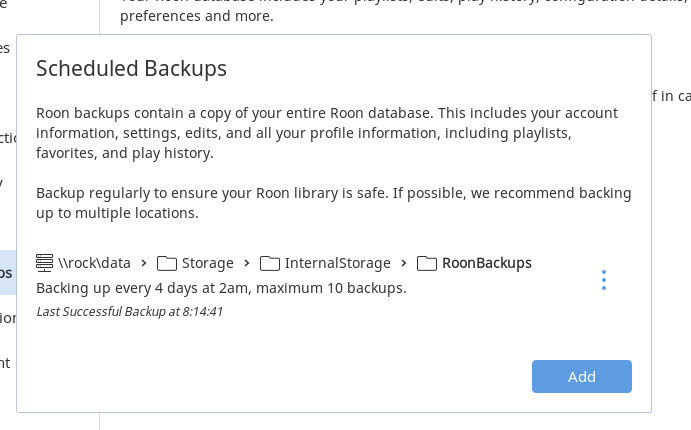Add a new scheduled backup
691x430 pixels.
click(x=582, y=377)
